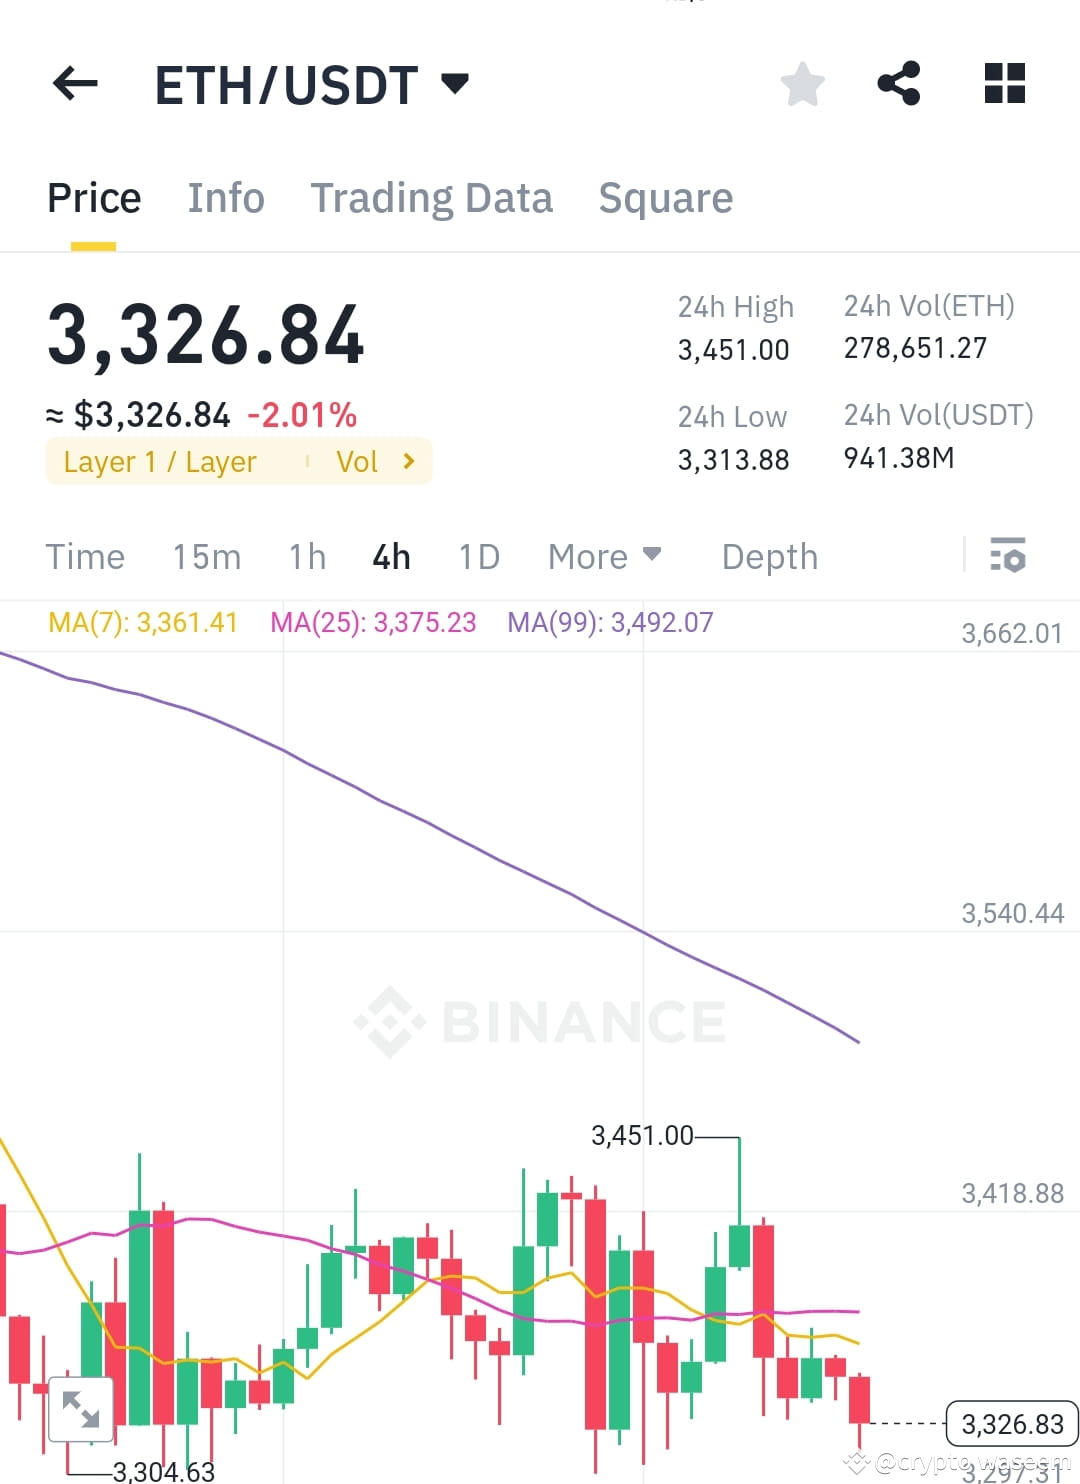This screenshot has width=1080, height=1484.
Task: Open the Depth view
Action: pos(768,556)
